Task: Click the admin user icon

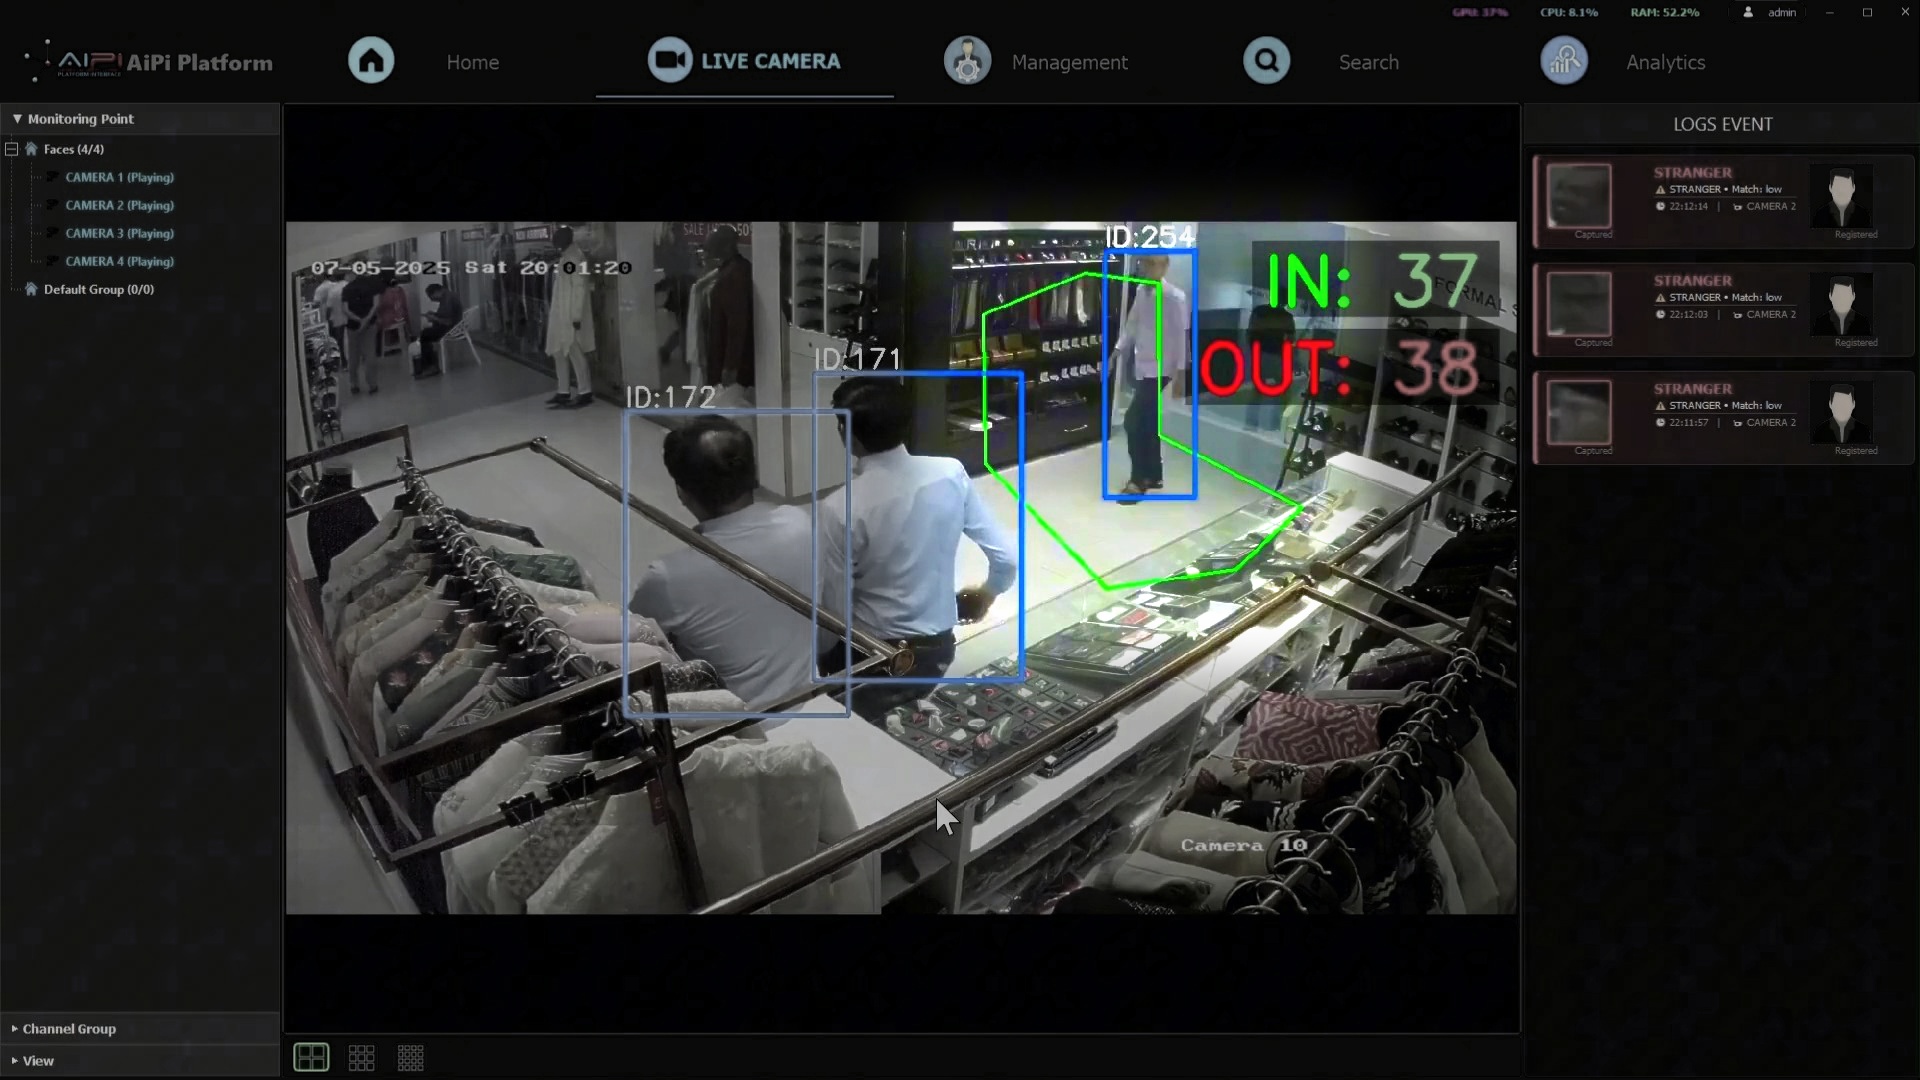Action: [x=1748, y=12]
